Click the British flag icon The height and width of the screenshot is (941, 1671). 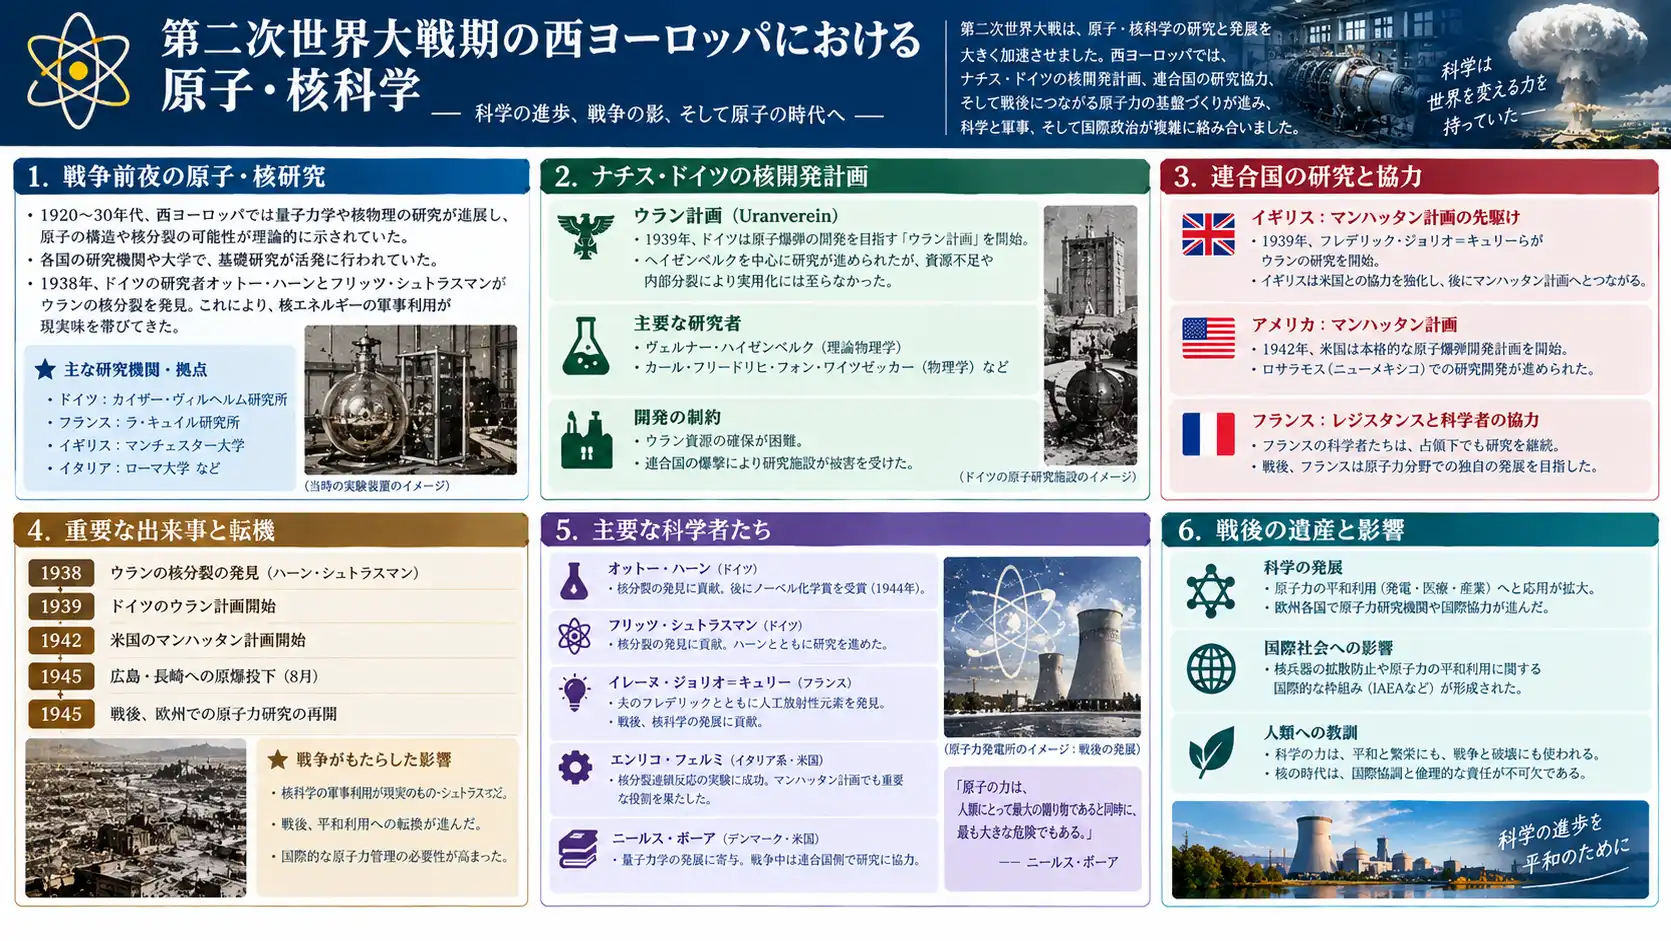(1208, 235)
